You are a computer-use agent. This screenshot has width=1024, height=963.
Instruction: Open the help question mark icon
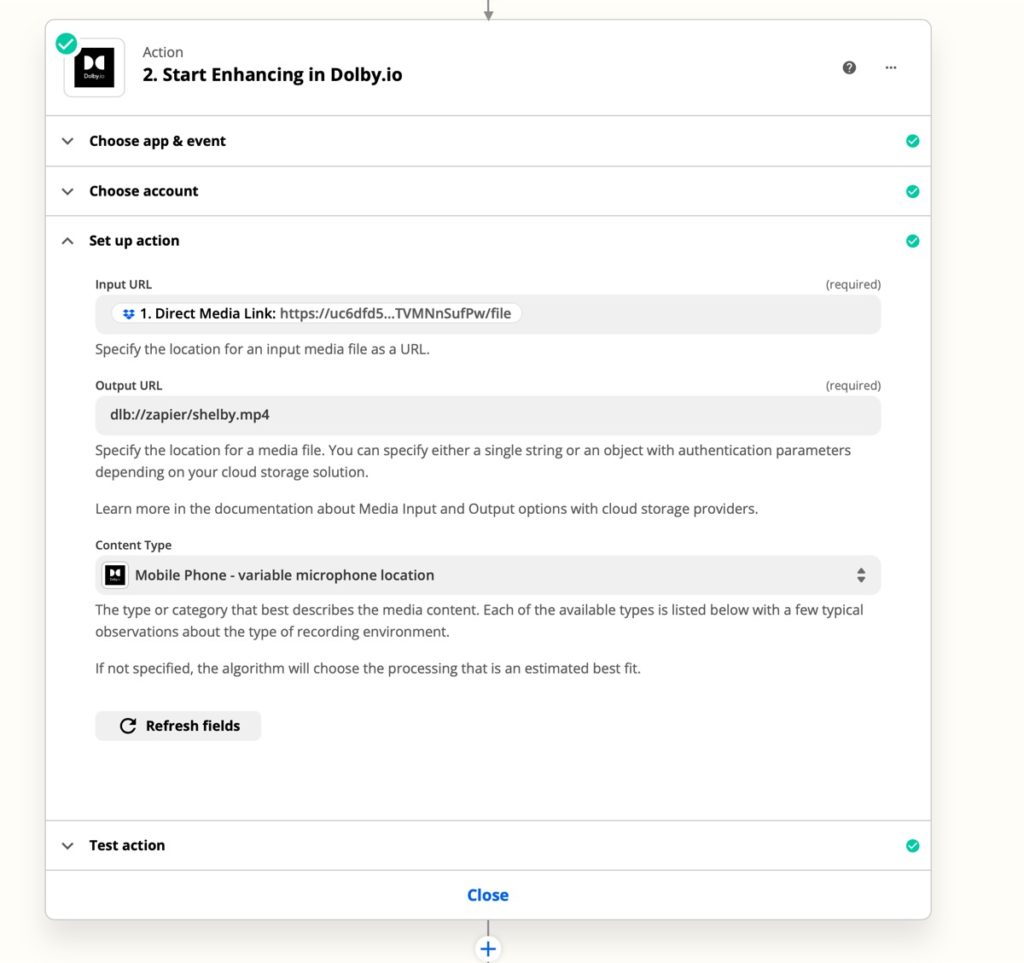coord(849,67)
